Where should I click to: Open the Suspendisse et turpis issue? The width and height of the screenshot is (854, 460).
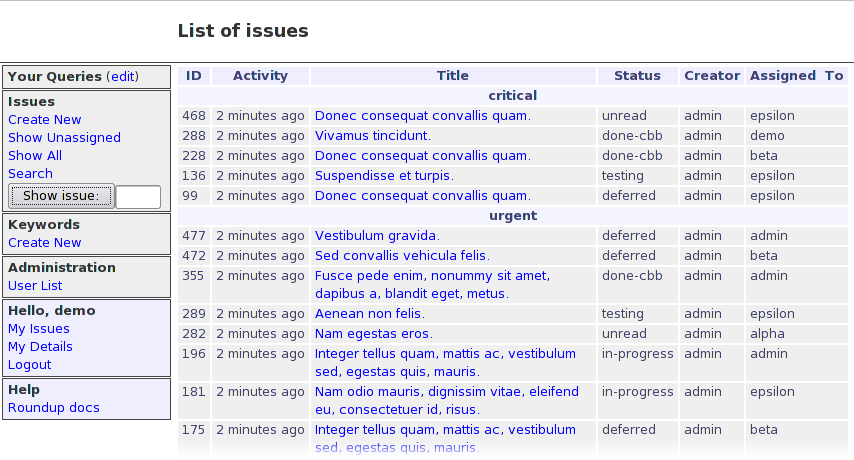click(x=384, y=176)
